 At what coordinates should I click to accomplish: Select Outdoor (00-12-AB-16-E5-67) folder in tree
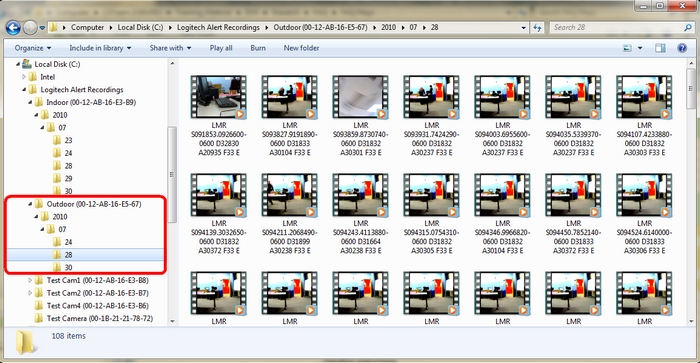click(x=94, y=204)
